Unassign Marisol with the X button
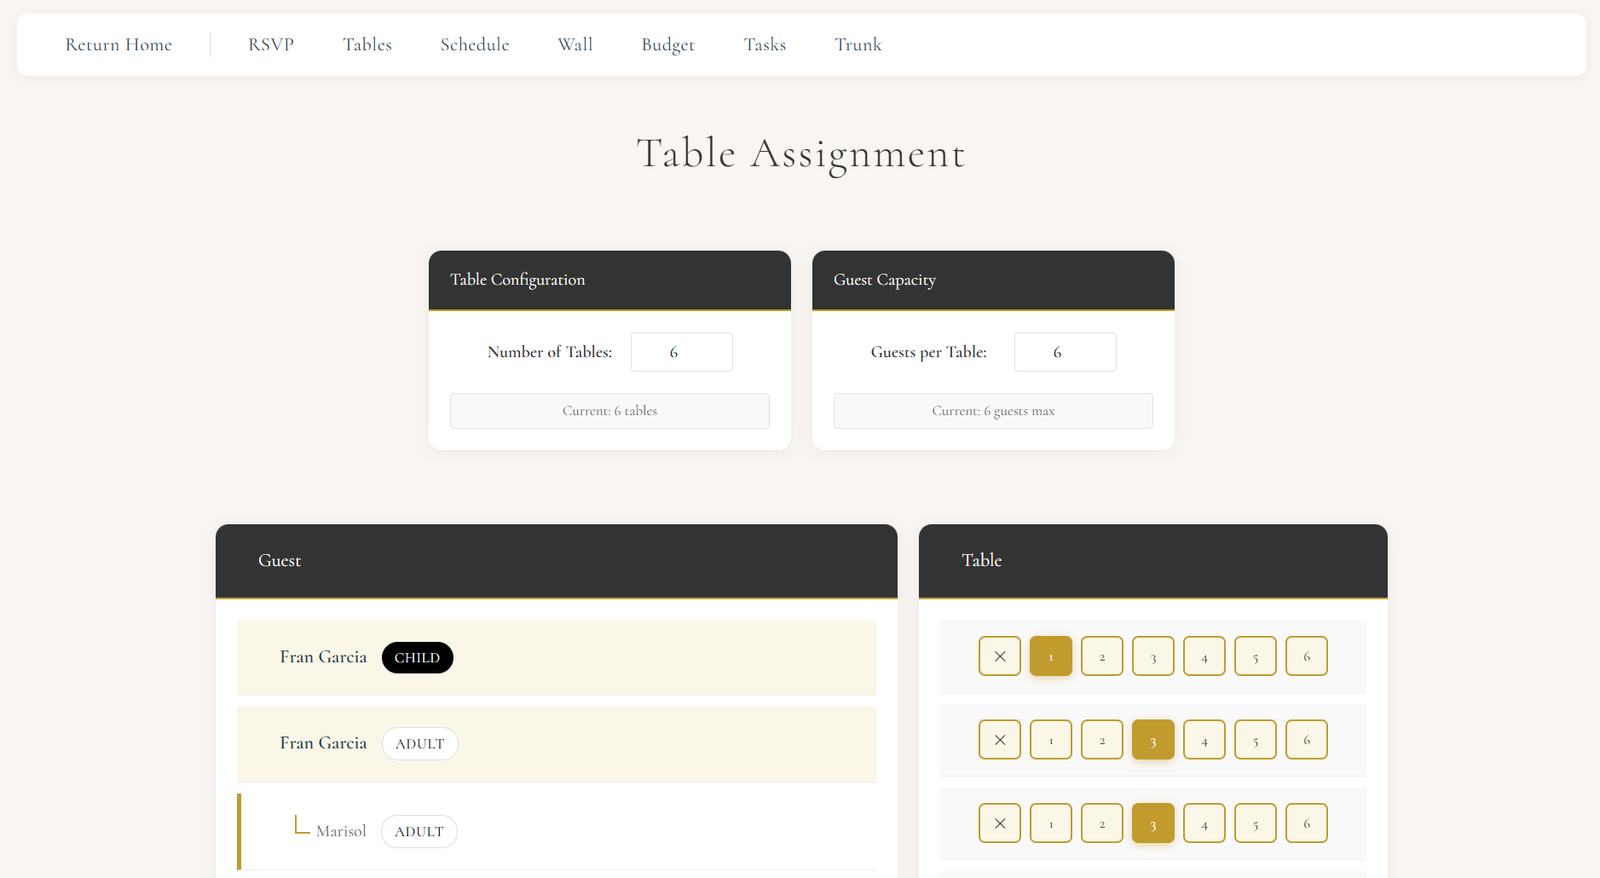Image resolution: width=1600 pixels, height=878 pixels. [x=1000, y=823]
